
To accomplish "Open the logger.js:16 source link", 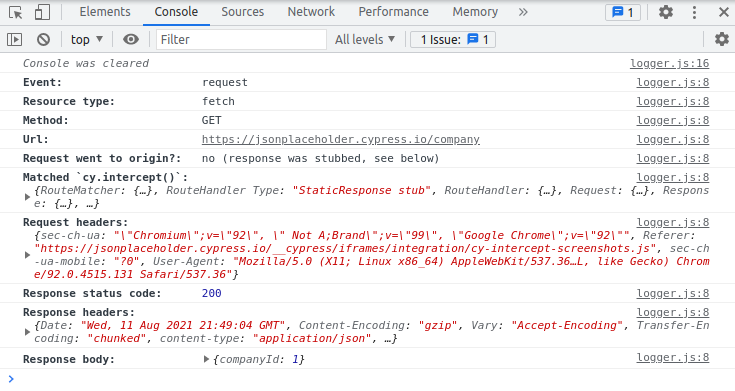I will pos(669,63).
